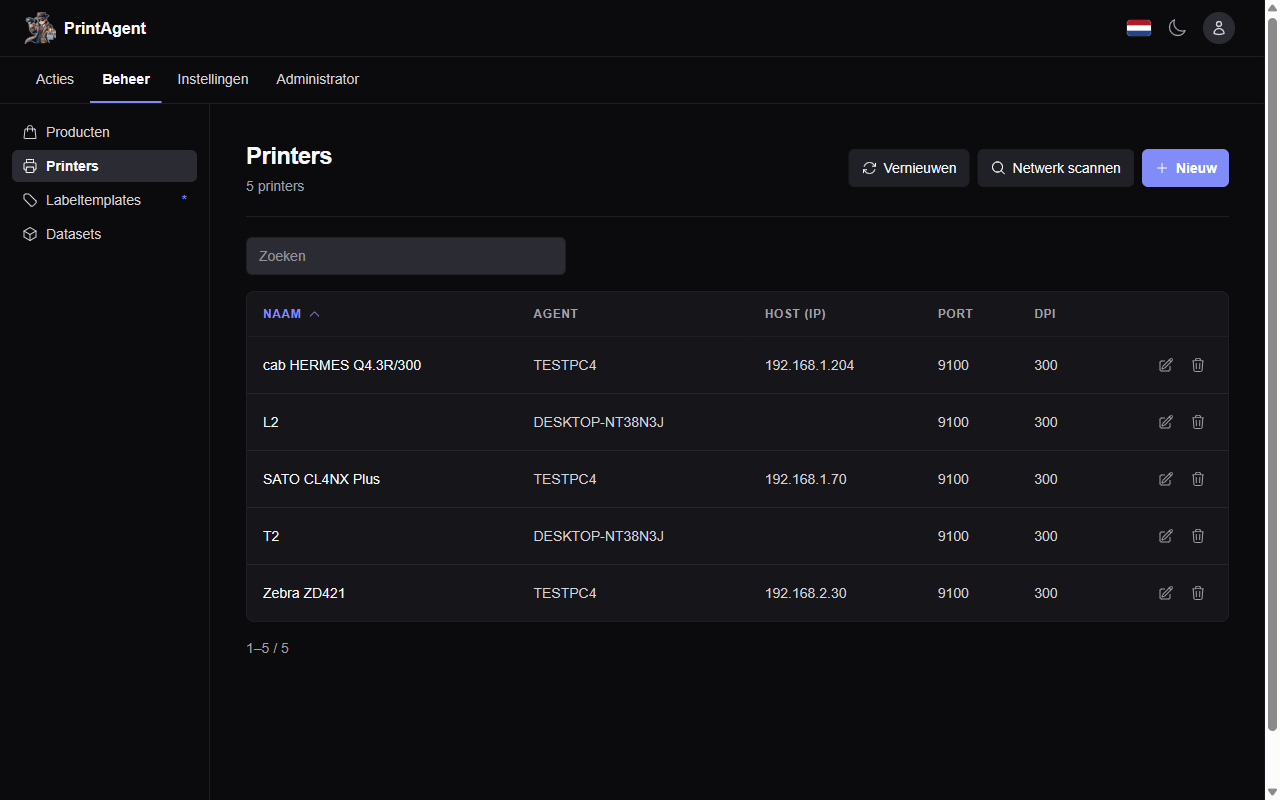1280x800 pixels.
Task: Click TESTPC4 agent in Zebra ZD421 row
Action: click(x=565, y=593)
